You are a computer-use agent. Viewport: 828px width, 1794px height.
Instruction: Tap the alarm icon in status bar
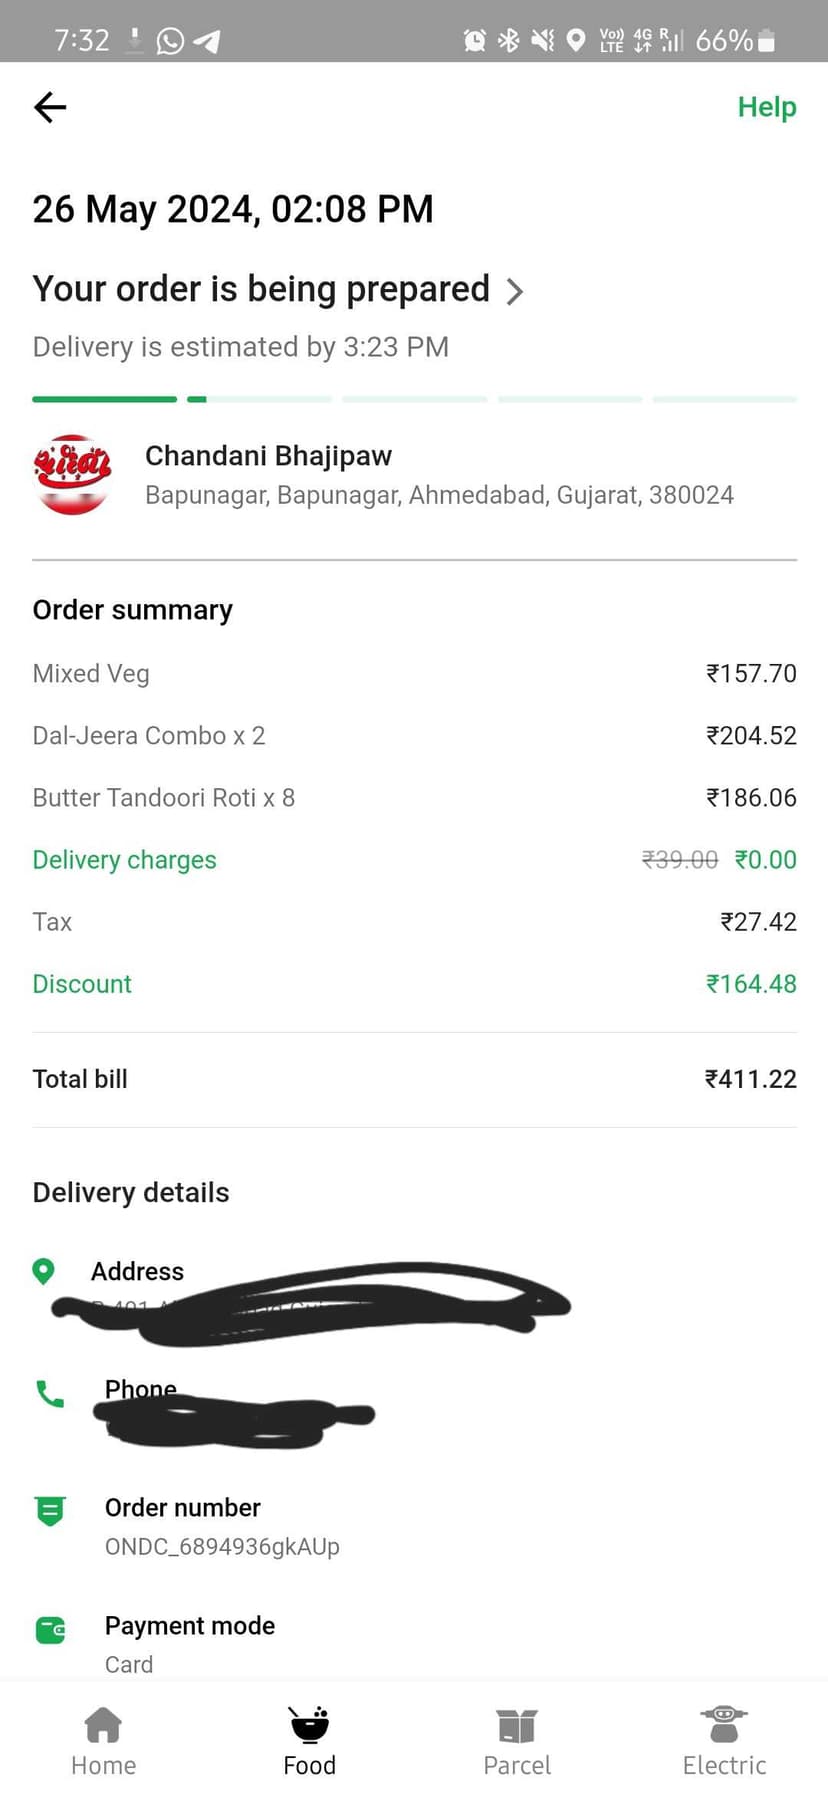point(474,41)
